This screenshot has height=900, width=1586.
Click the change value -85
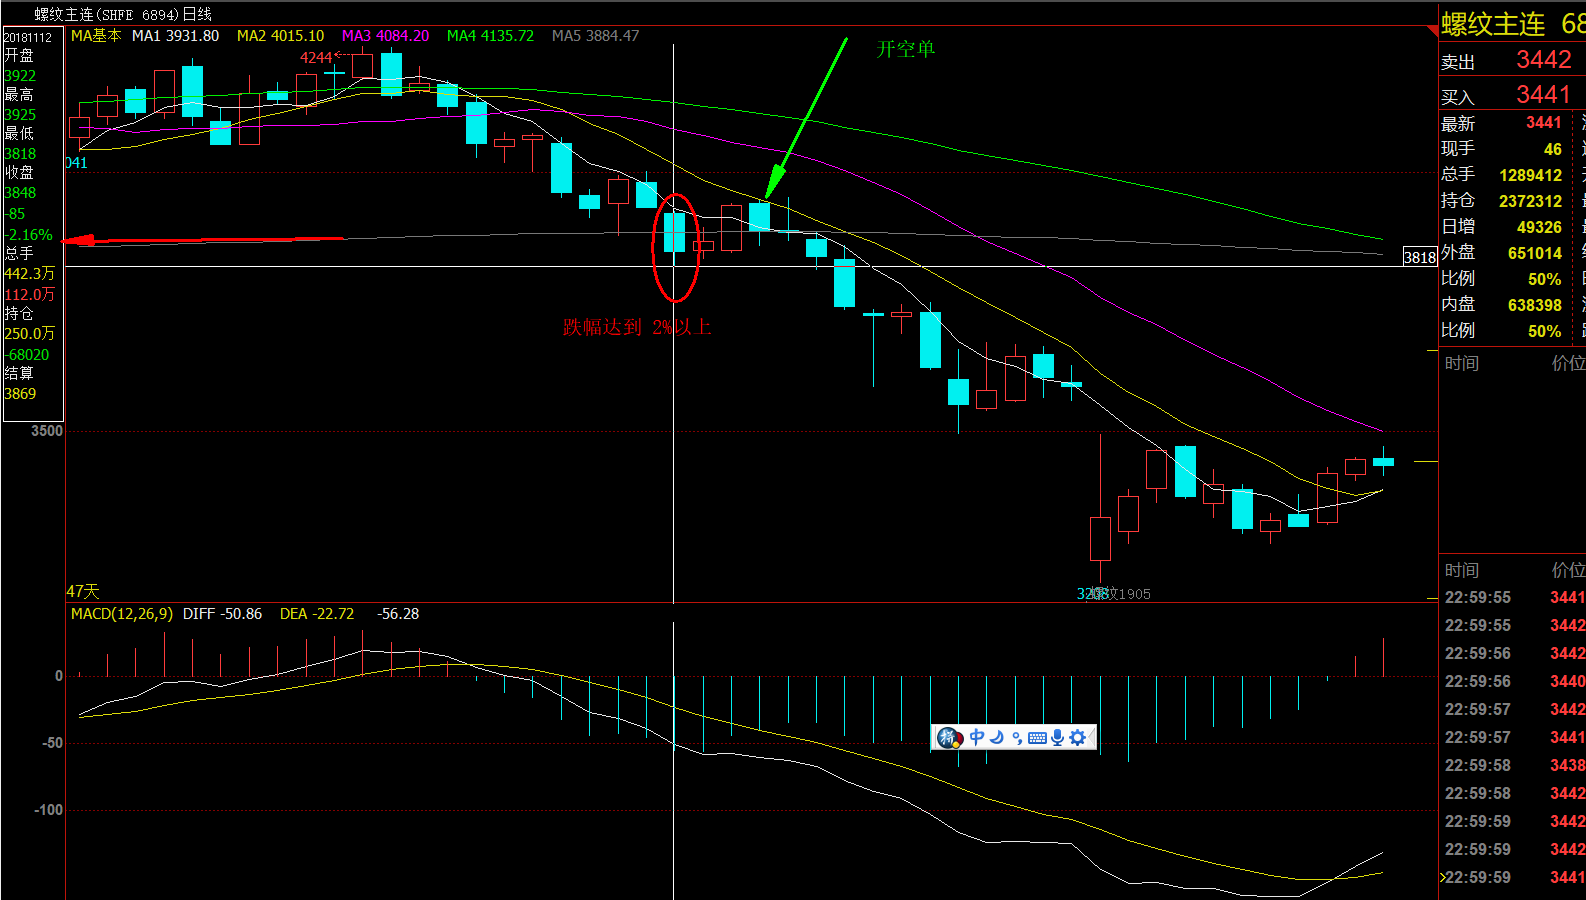tap(15, 214)
